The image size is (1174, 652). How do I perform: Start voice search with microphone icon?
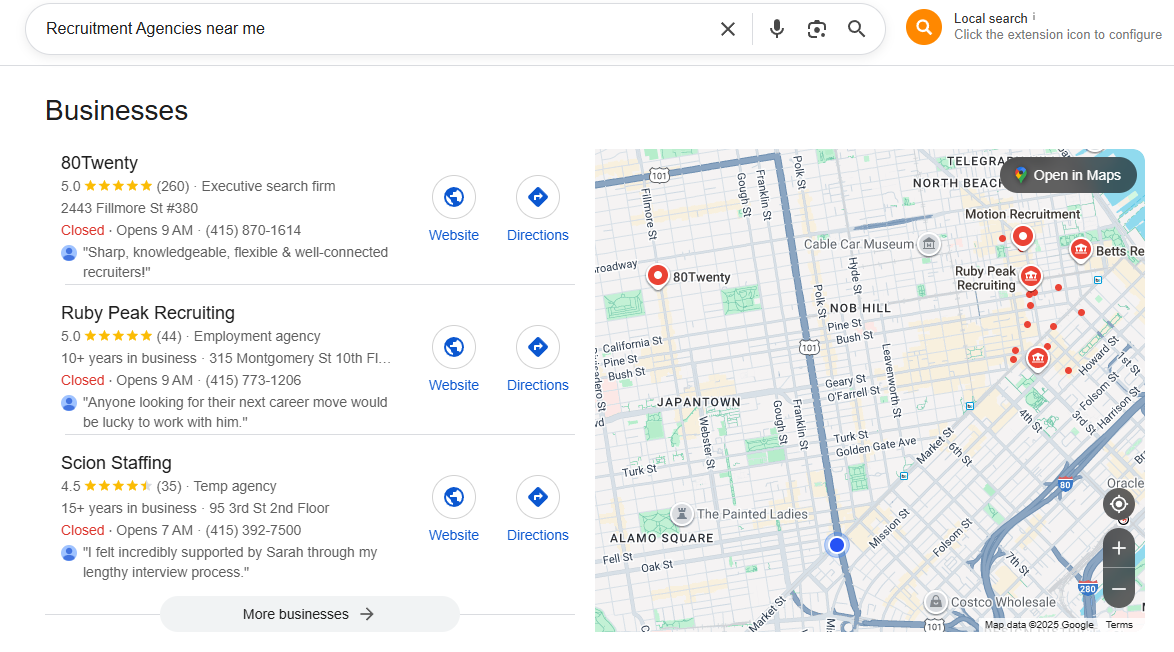pyautogui.click(x=777, y=29)
